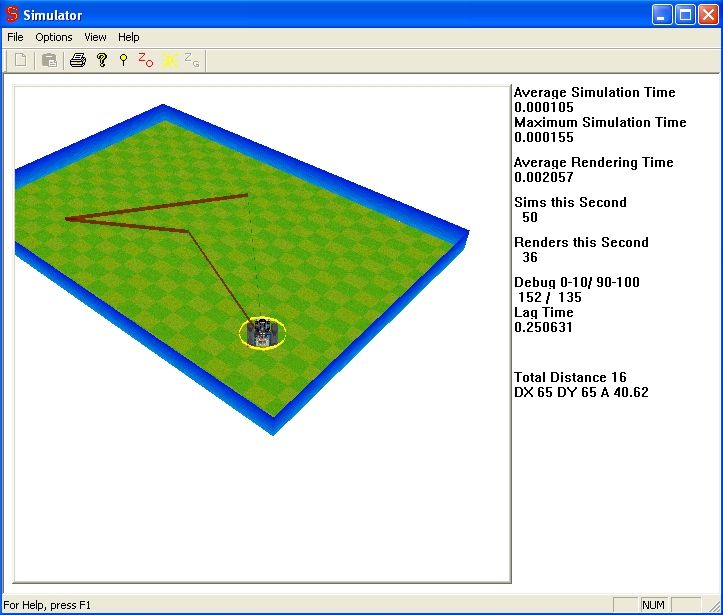Open the View menu
Viewport: 723px width, 615px height.
click(x=95, y=37)
